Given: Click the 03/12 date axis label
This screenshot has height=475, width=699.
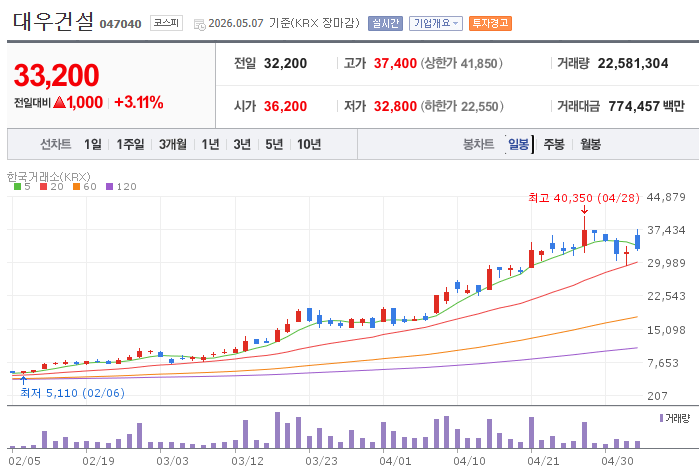Looking at the screenshot, I should point(247,461).
